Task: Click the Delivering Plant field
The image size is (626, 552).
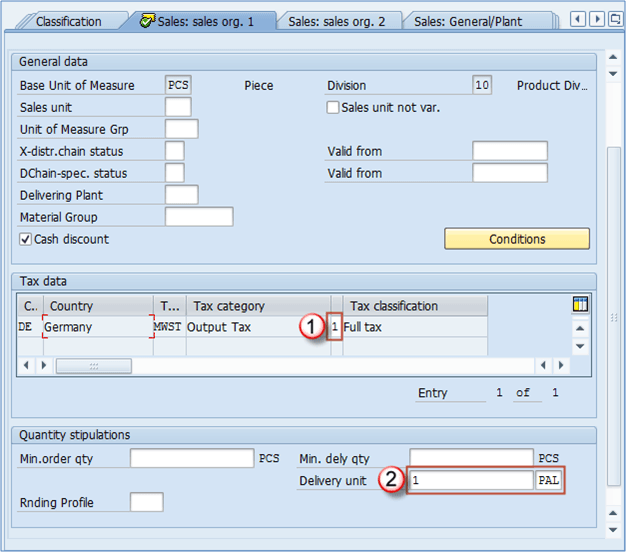Action: coord(181,195)
